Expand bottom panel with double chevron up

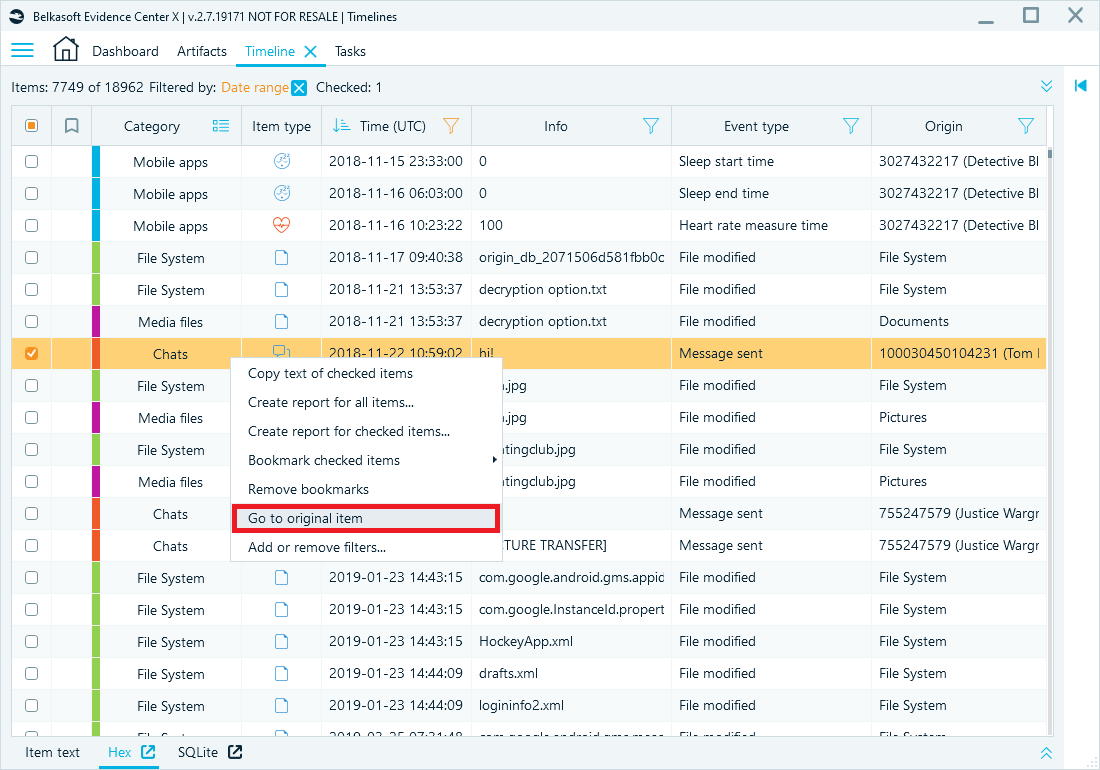(x=1046, y=752)
